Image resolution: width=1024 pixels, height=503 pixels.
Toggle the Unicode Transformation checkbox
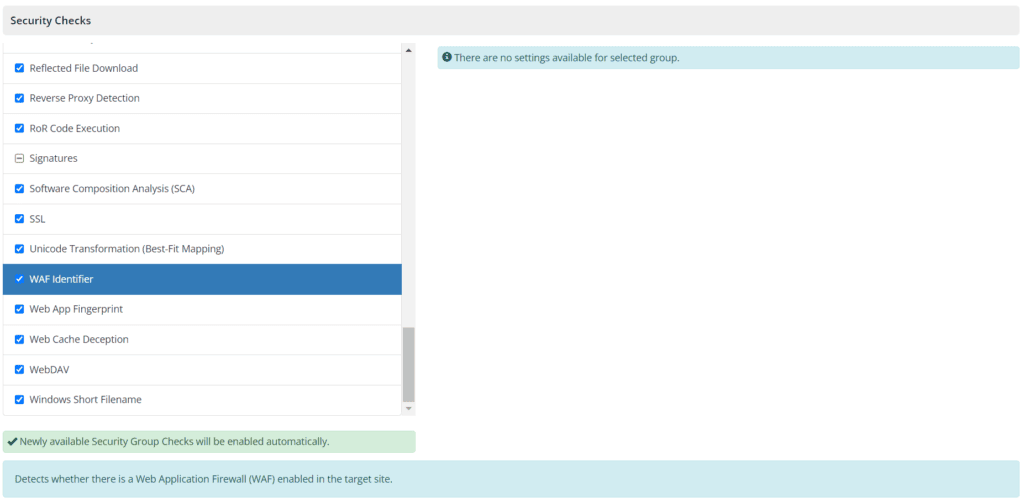tap(19, 249)
